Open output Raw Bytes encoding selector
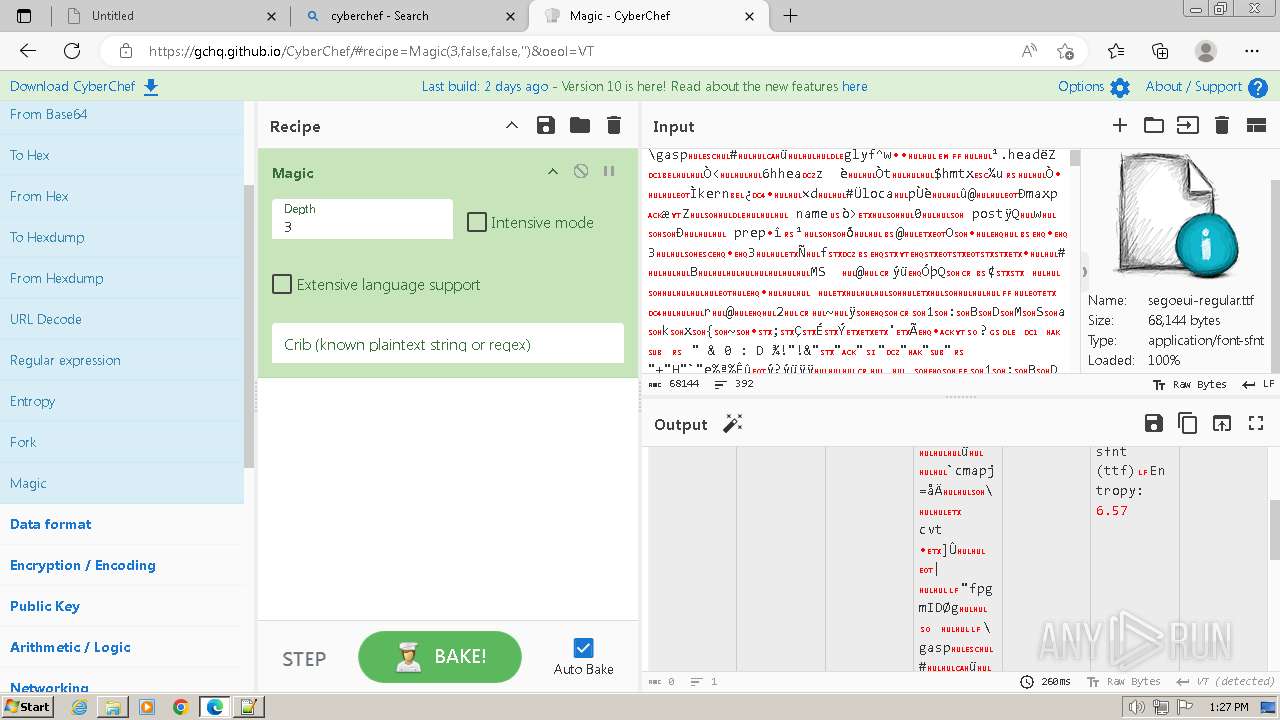Screen dimensions: 1280x720 tap(1124, 681)
